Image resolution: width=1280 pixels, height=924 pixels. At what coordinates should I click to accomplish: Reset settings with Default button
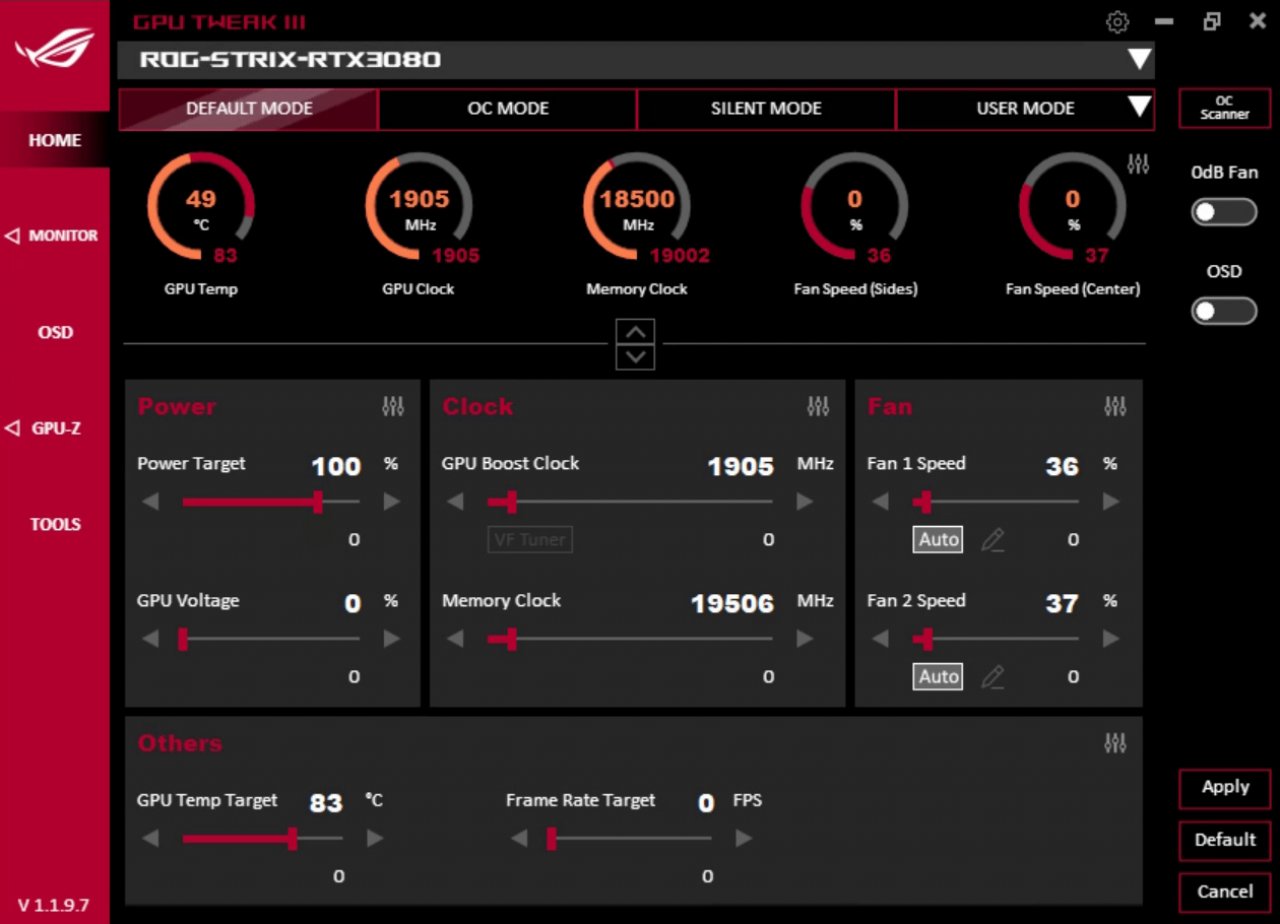(1225, 840)
